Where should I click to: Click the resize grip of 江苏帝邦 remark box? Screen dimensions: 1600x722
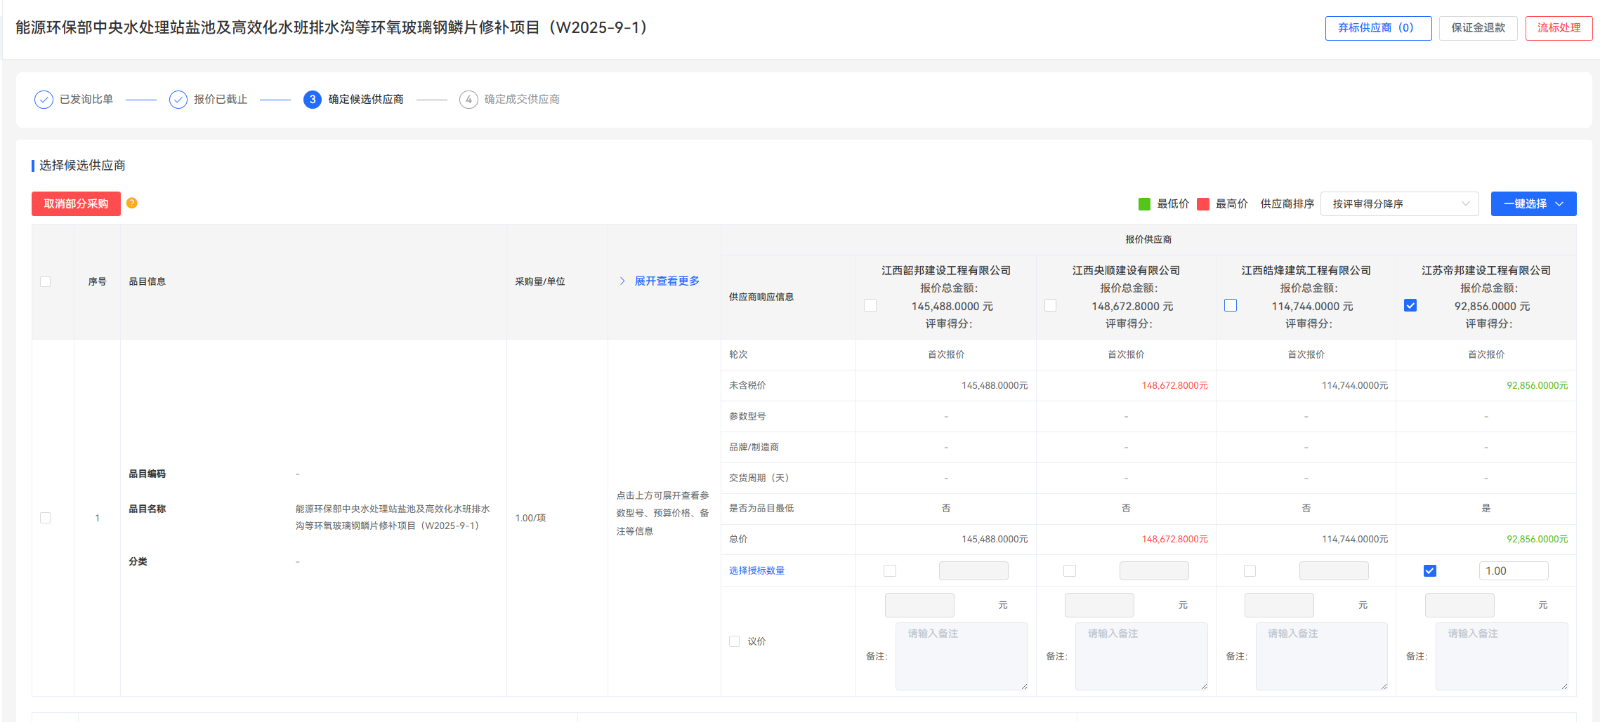(1564, 686)
